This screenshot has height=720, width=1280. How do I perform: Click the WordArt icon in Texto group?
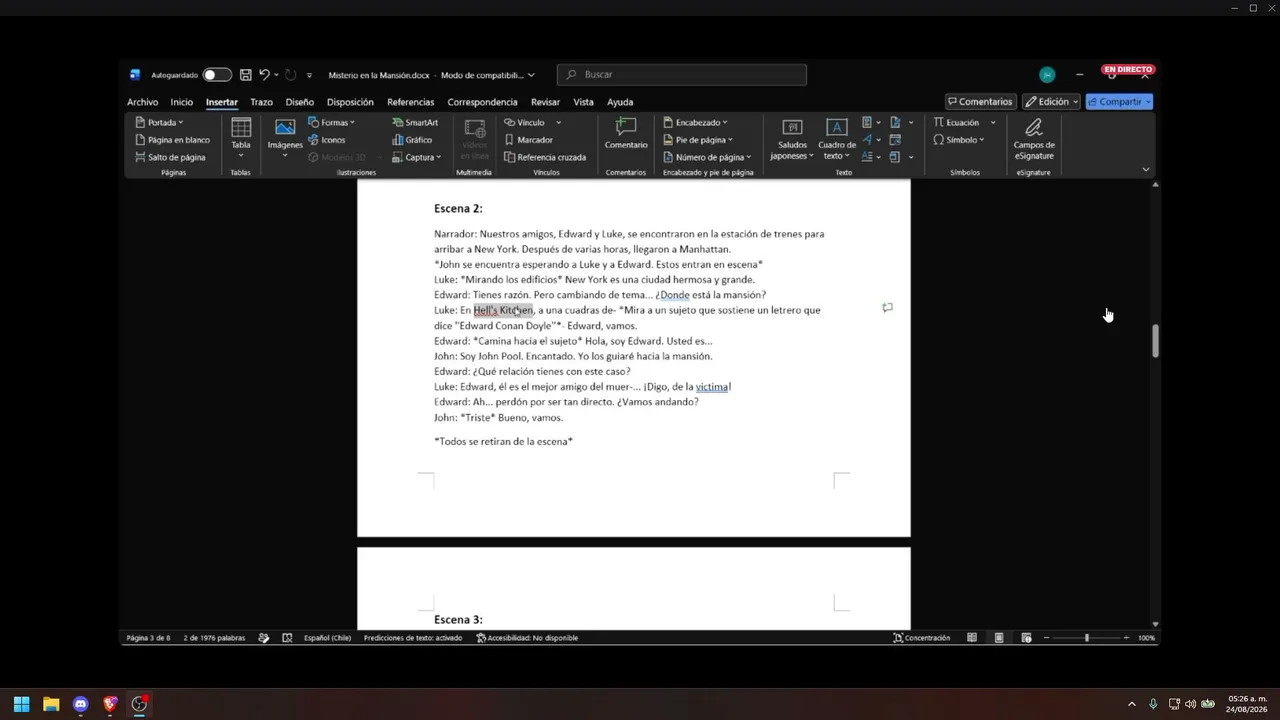click(866, 140)
